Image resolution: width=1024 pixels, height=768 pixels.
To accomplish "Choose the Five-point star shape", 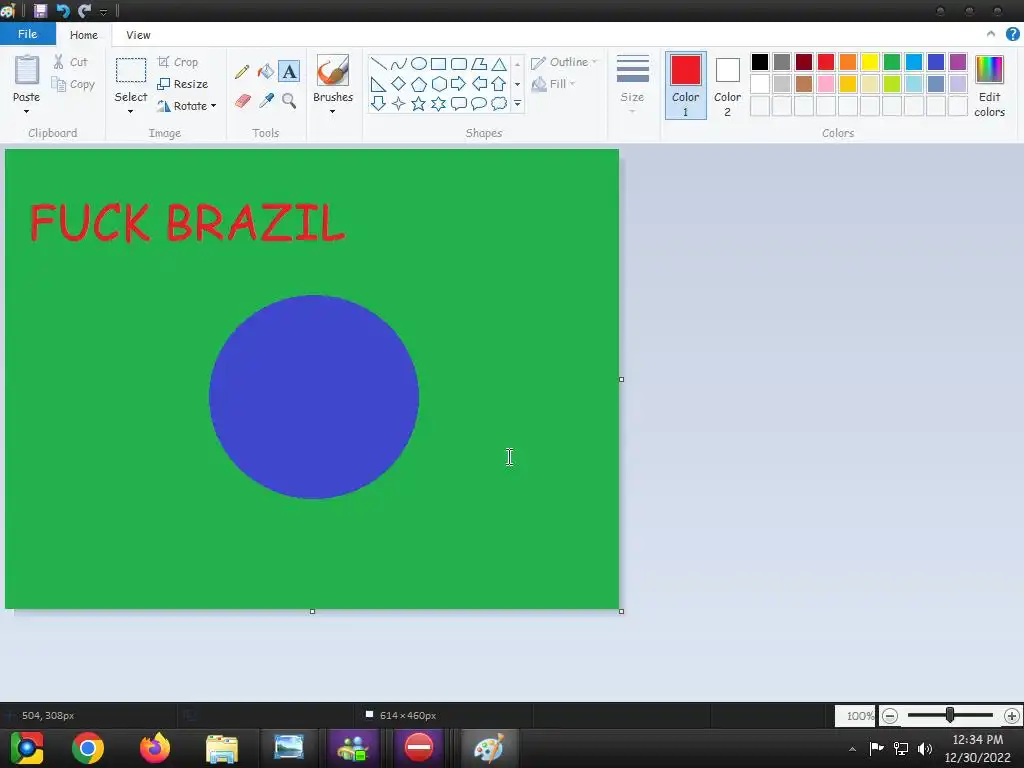I will (419, 103).
